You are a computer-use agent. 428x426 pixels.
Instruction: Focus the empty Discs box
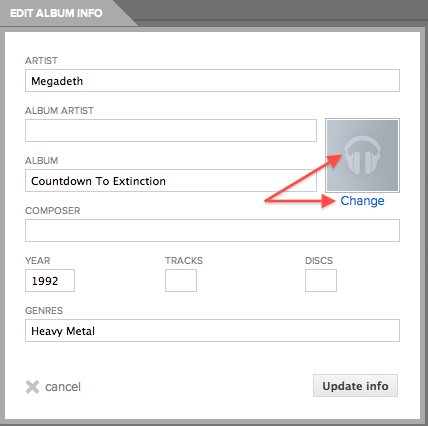(321, 280)
